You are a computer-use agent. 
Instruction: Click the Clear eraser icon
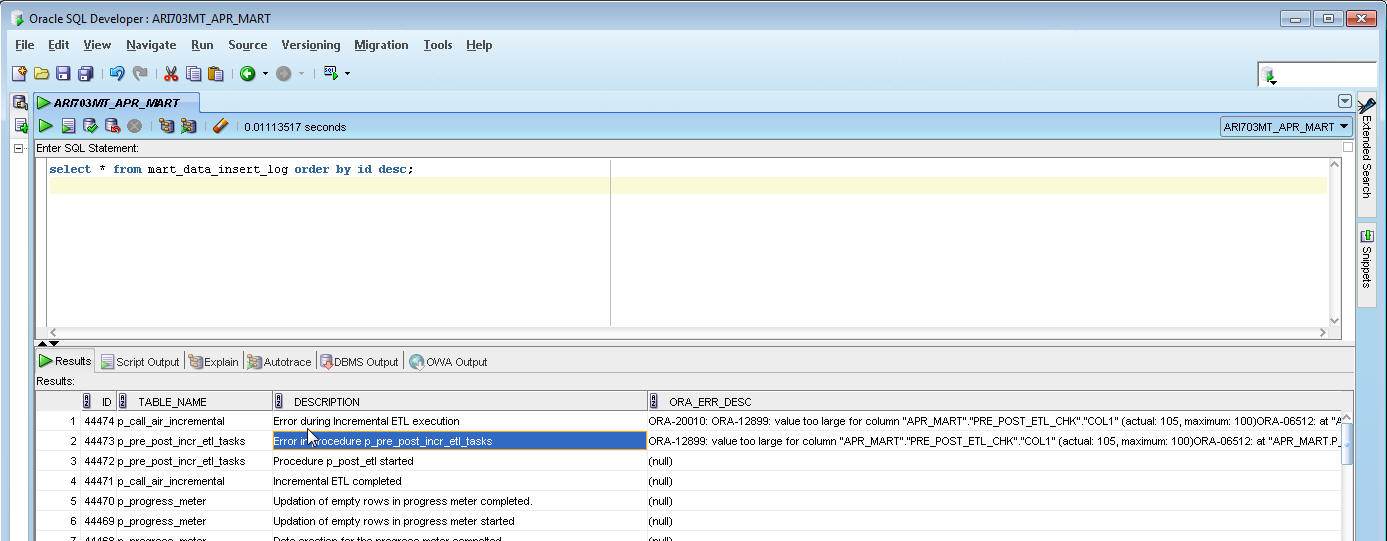click(221, 126)
